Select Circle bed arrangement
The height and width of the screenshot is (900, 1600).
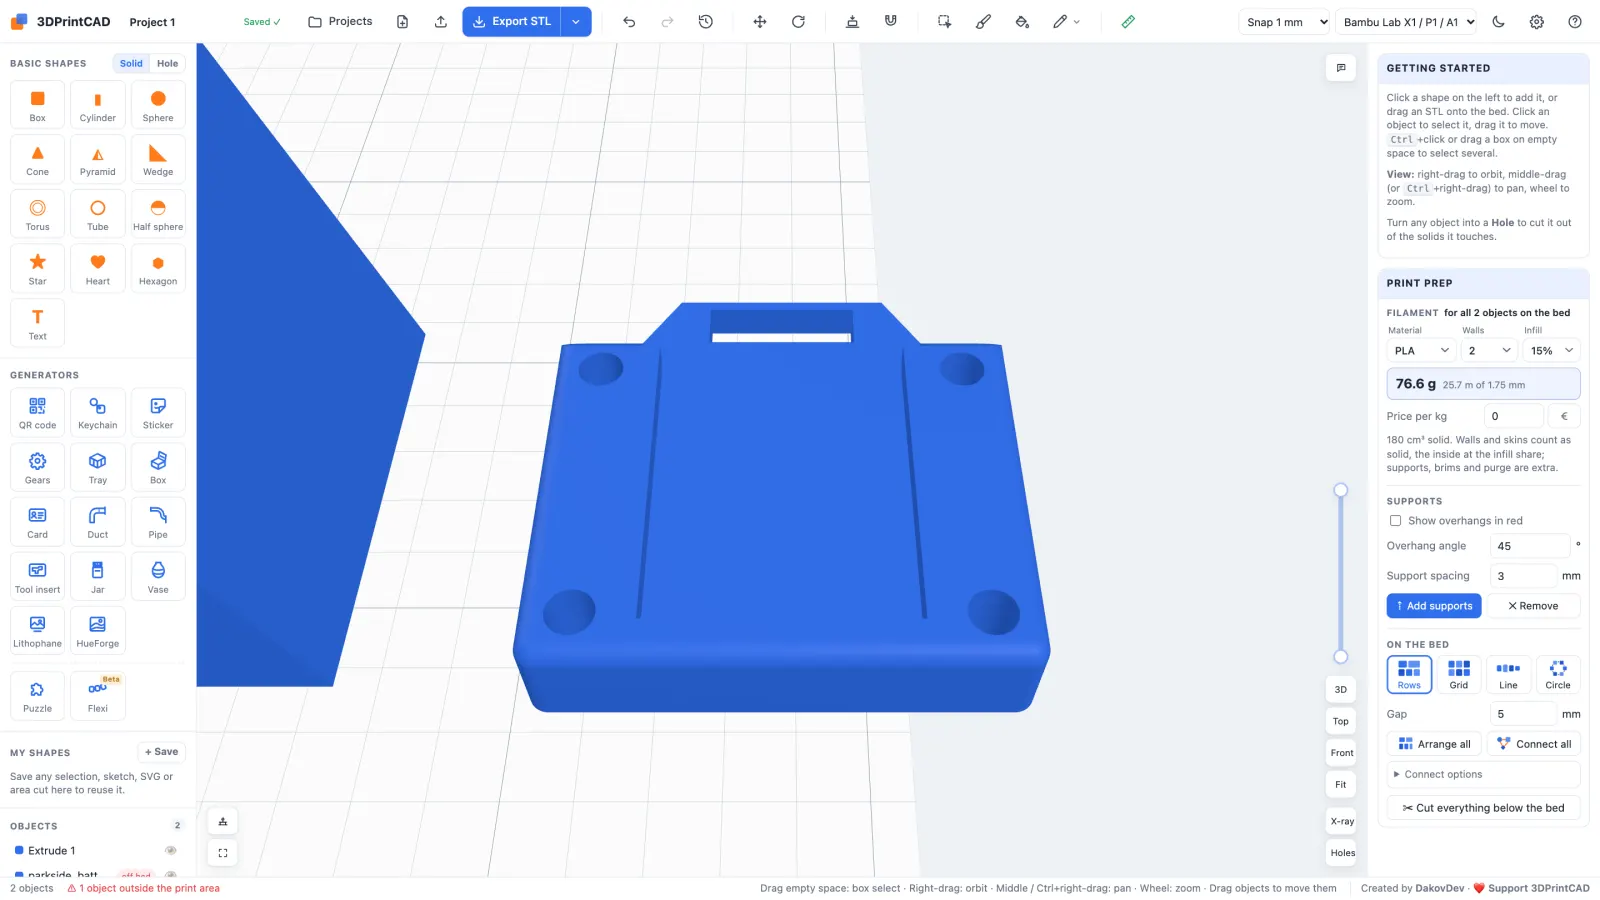[1558, 674]
